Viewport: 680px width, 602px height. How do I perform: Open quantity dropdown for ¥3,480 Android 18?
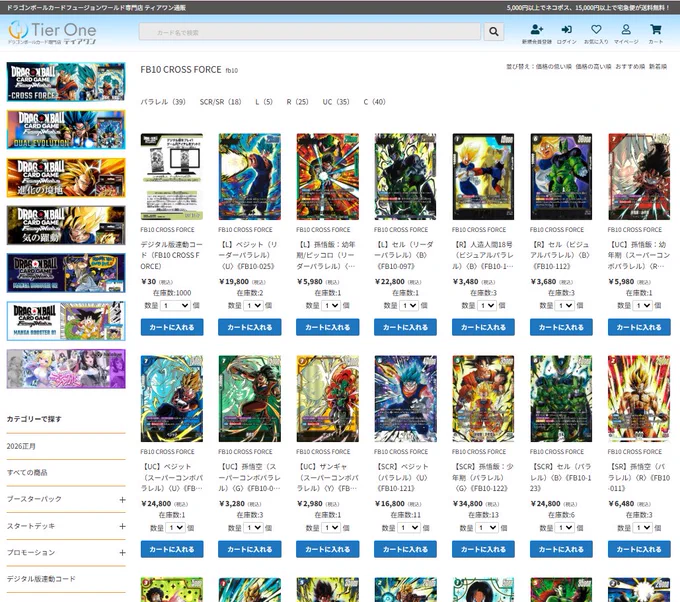point(487,306)
